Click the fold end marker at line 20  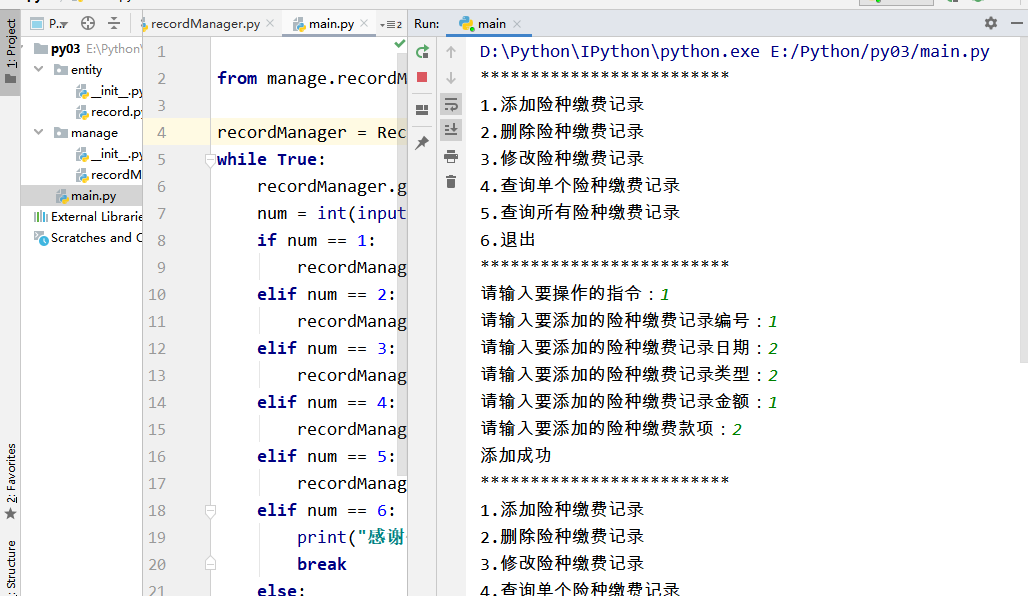(x=210, y=564)
